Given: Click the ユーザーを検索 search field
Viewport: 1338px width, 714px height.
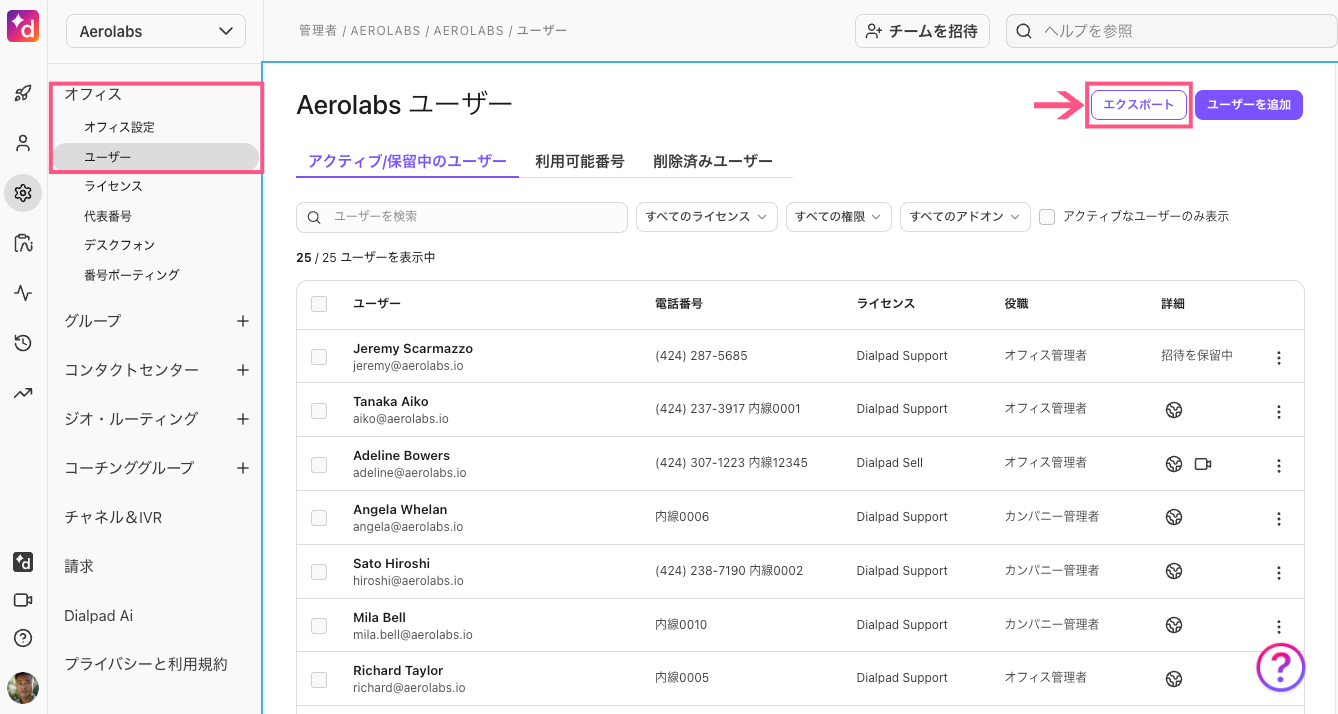Looking at the screenshot, I should (x=462, y=217).
